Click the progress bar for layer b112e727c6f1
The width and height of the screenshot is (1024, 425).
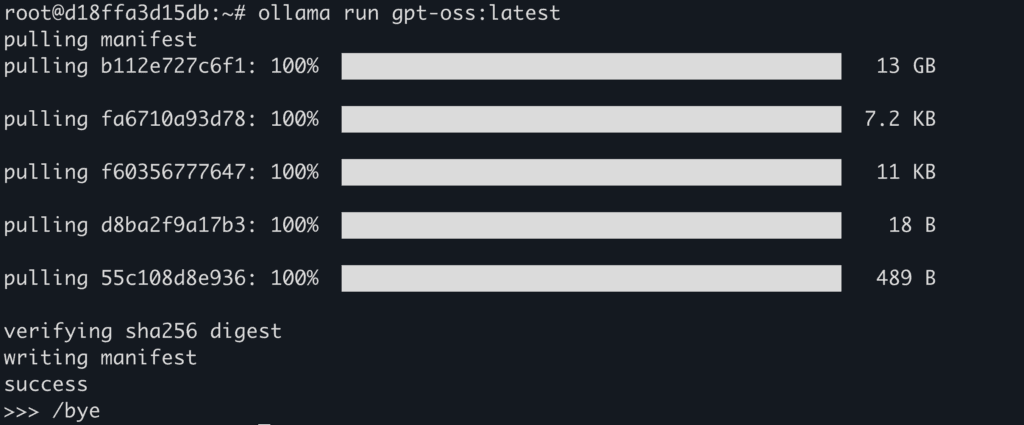click(590, 67)
